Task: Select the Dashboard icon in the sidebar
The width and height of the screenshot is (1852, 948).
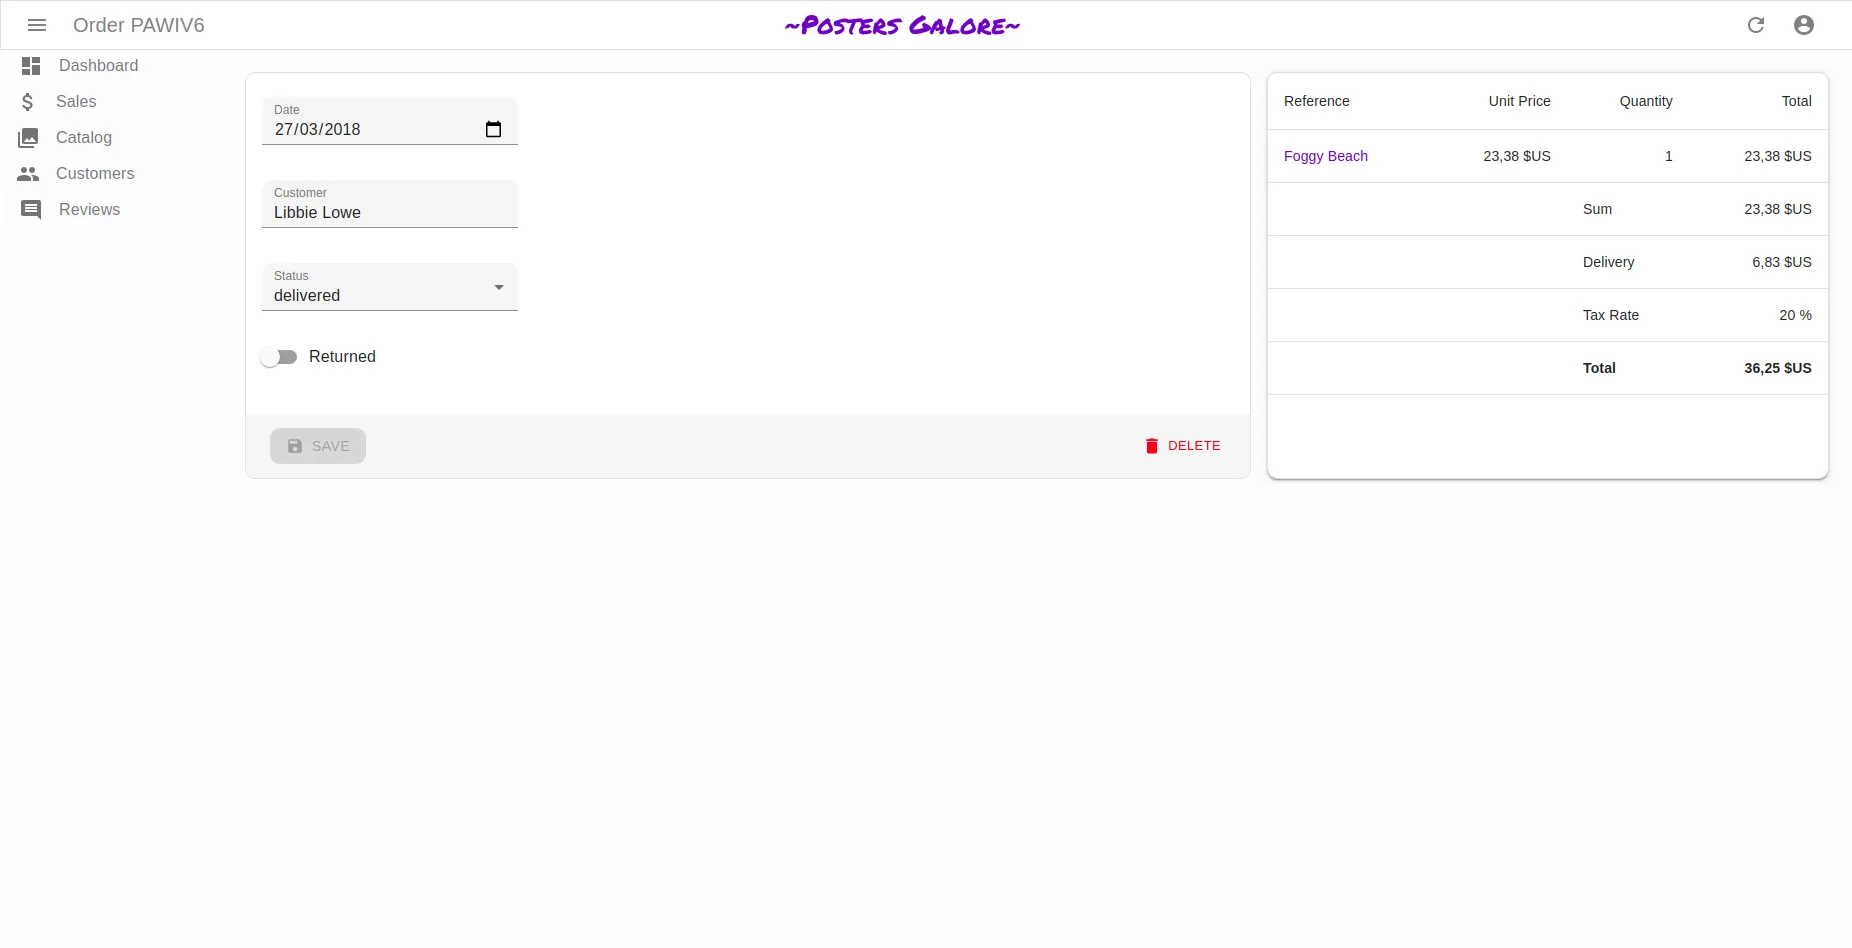Action: pos(30,66)
